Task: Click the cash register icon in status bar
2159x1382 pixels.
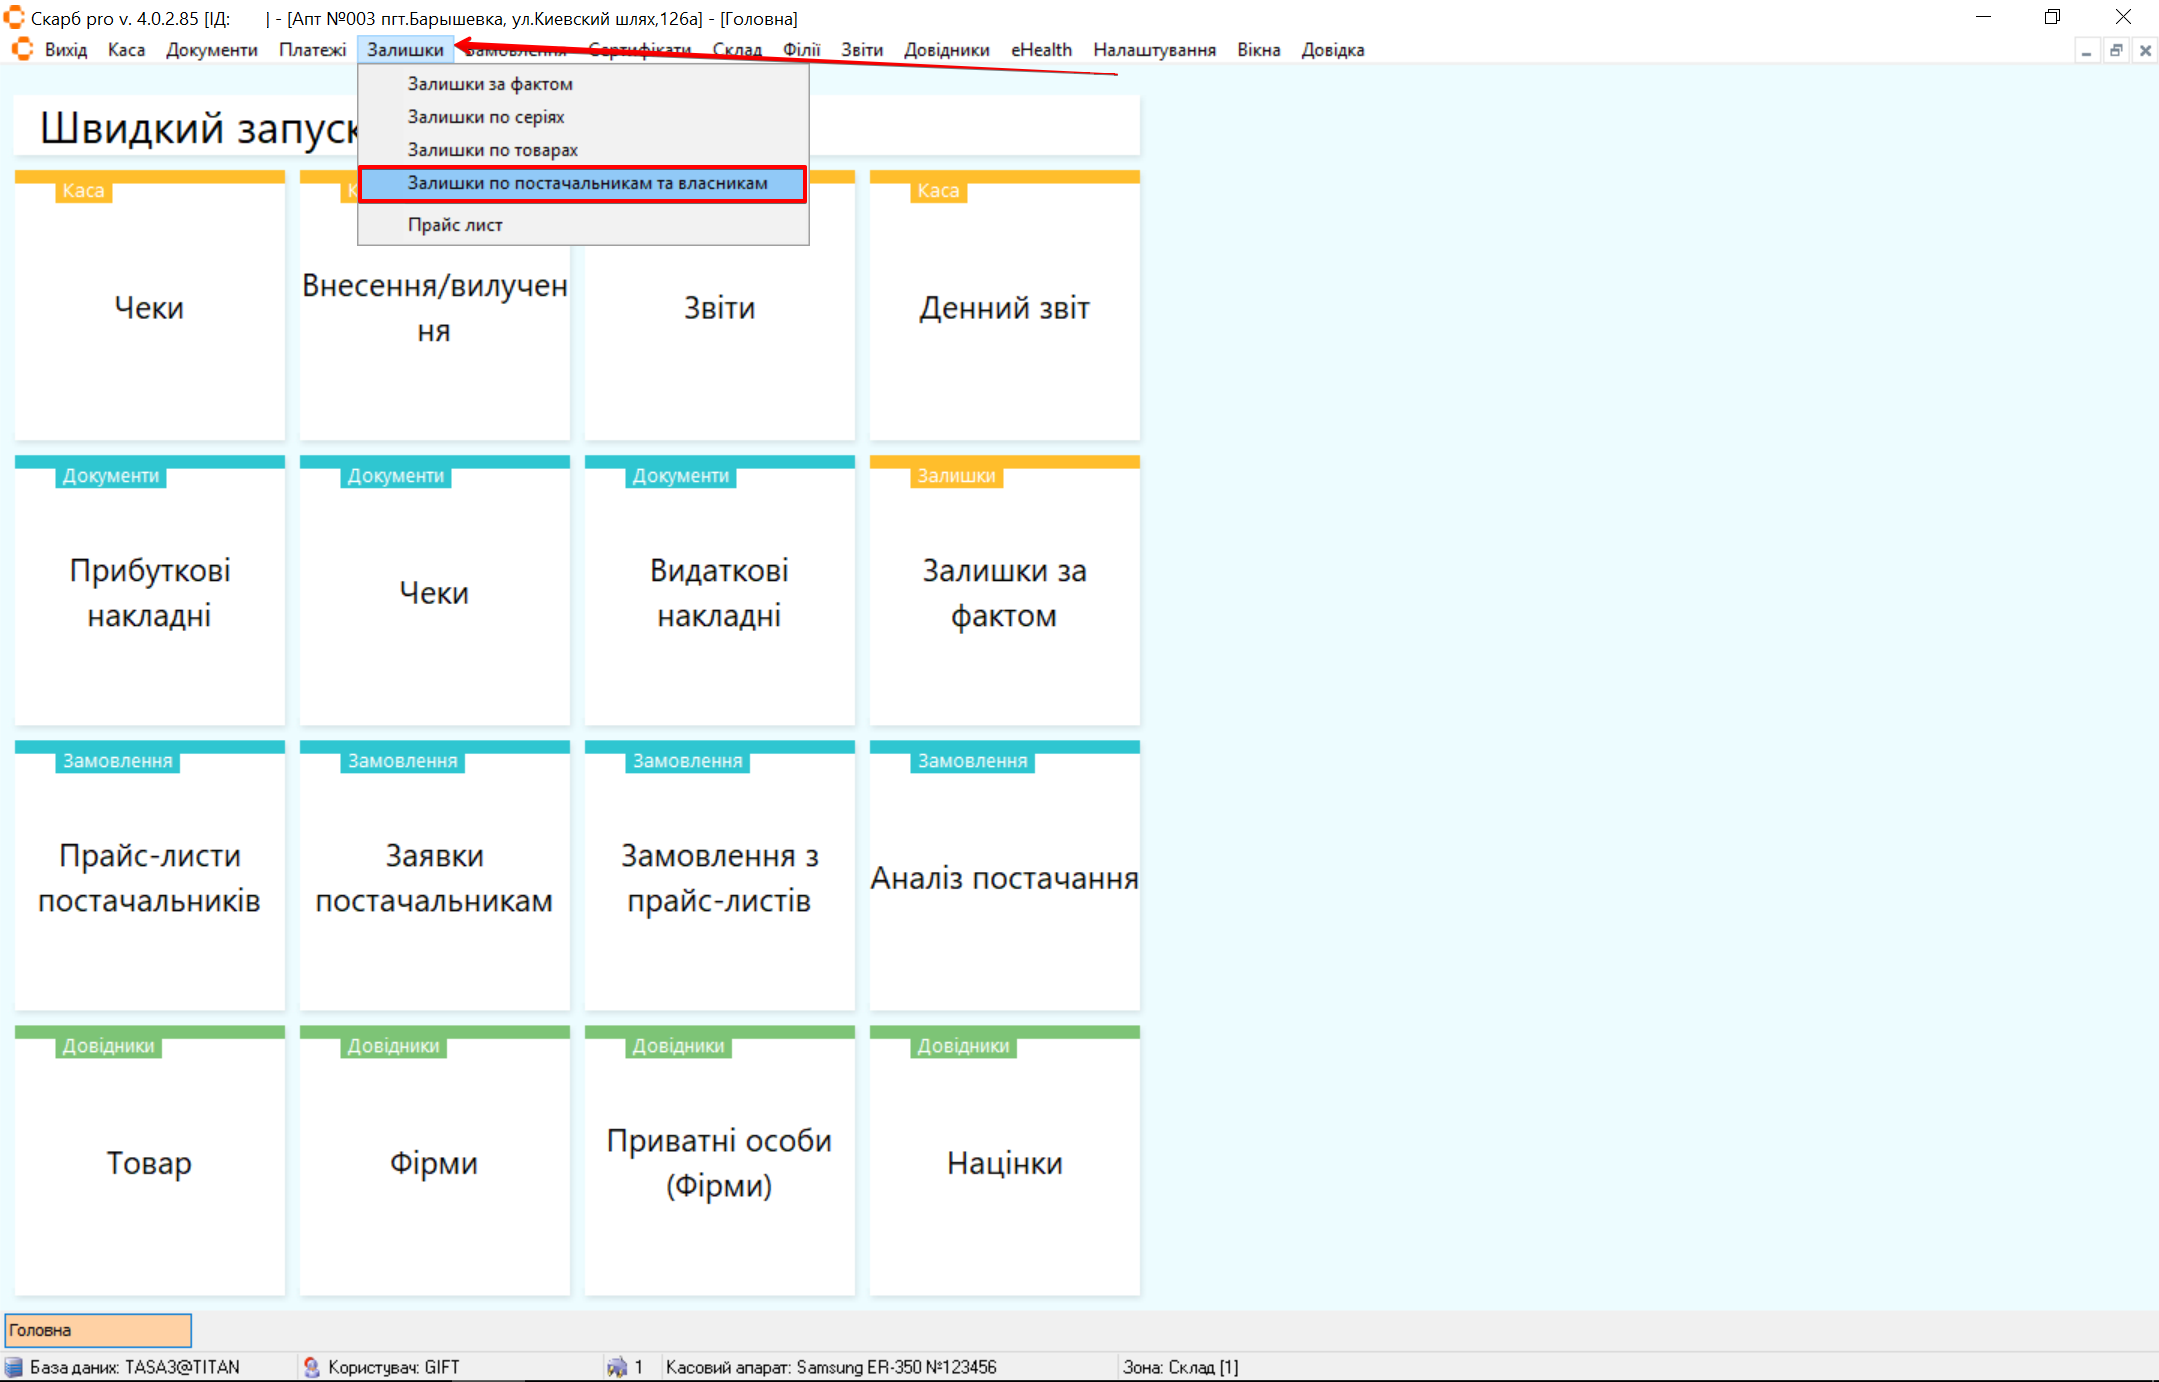Action: click(x=617, y=1367)
